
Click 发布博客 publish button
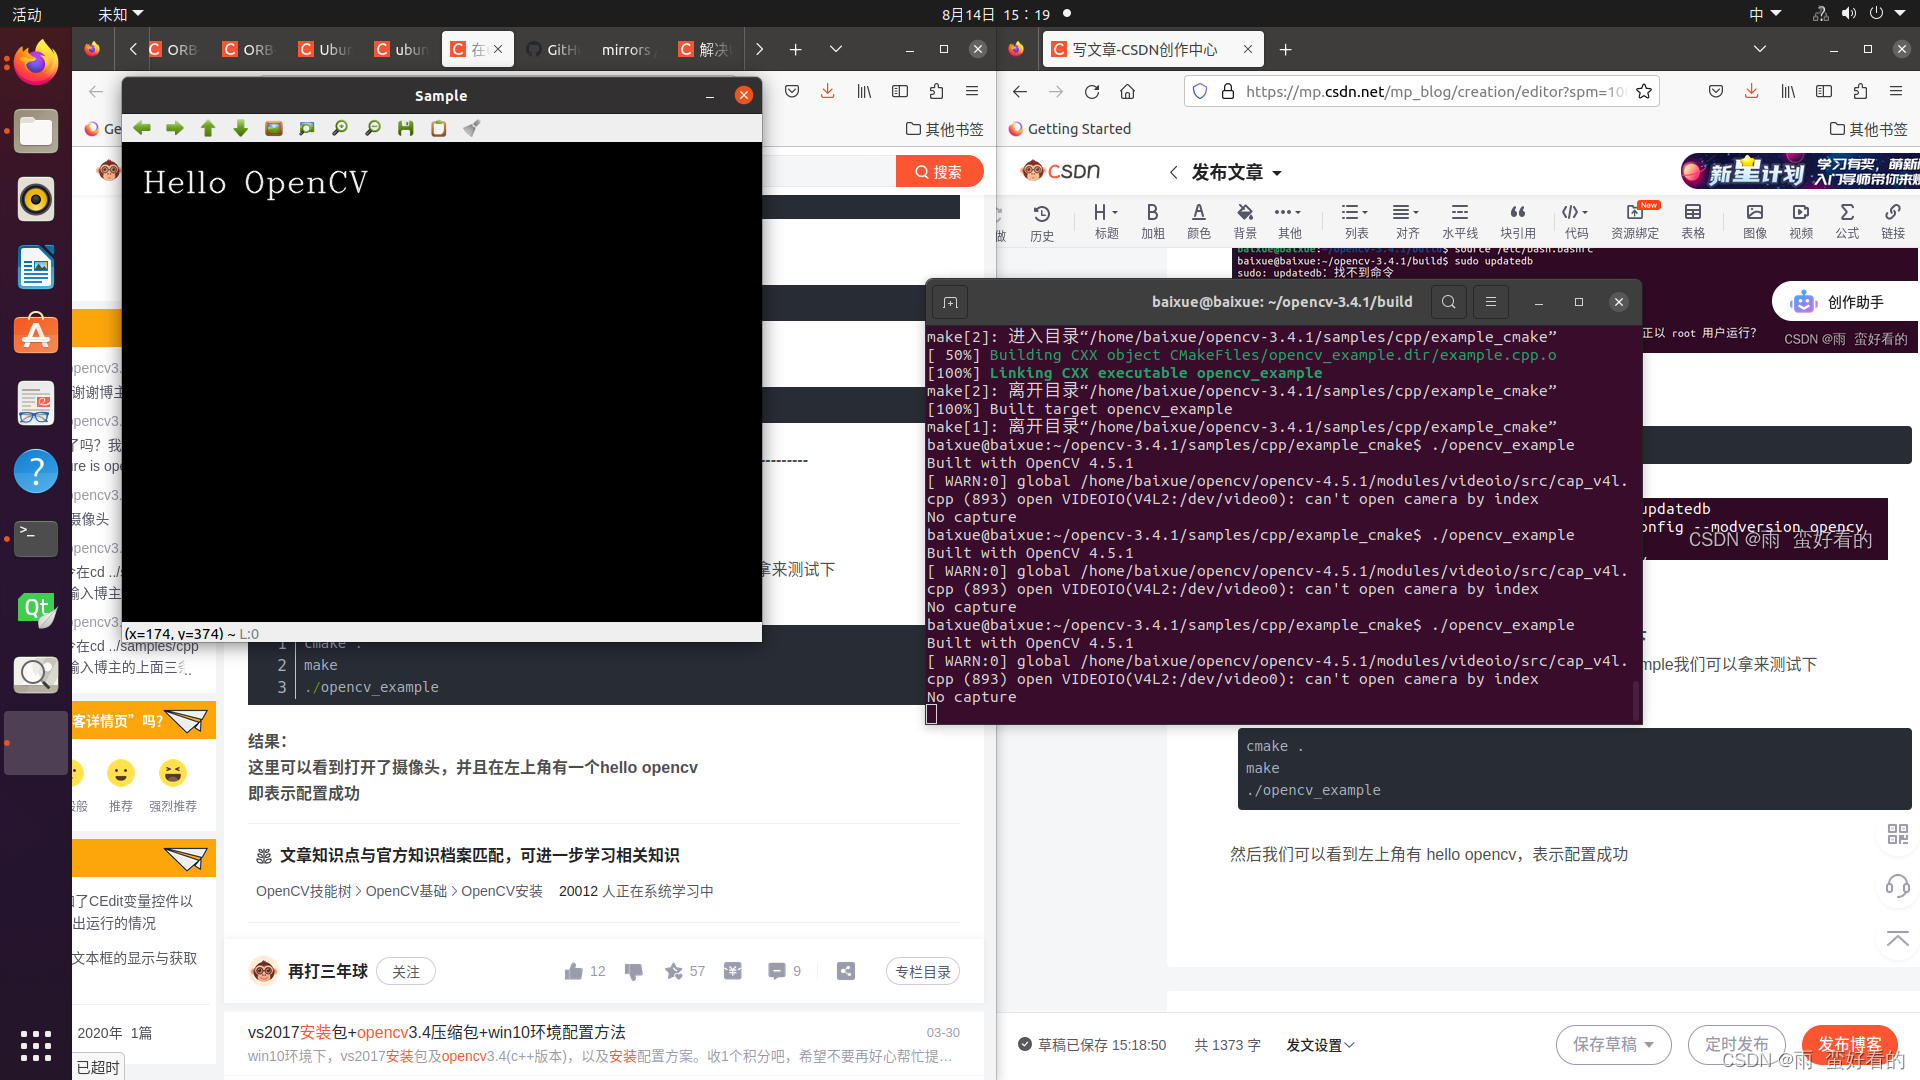pyautogui.click(x=1848, y=1044)
